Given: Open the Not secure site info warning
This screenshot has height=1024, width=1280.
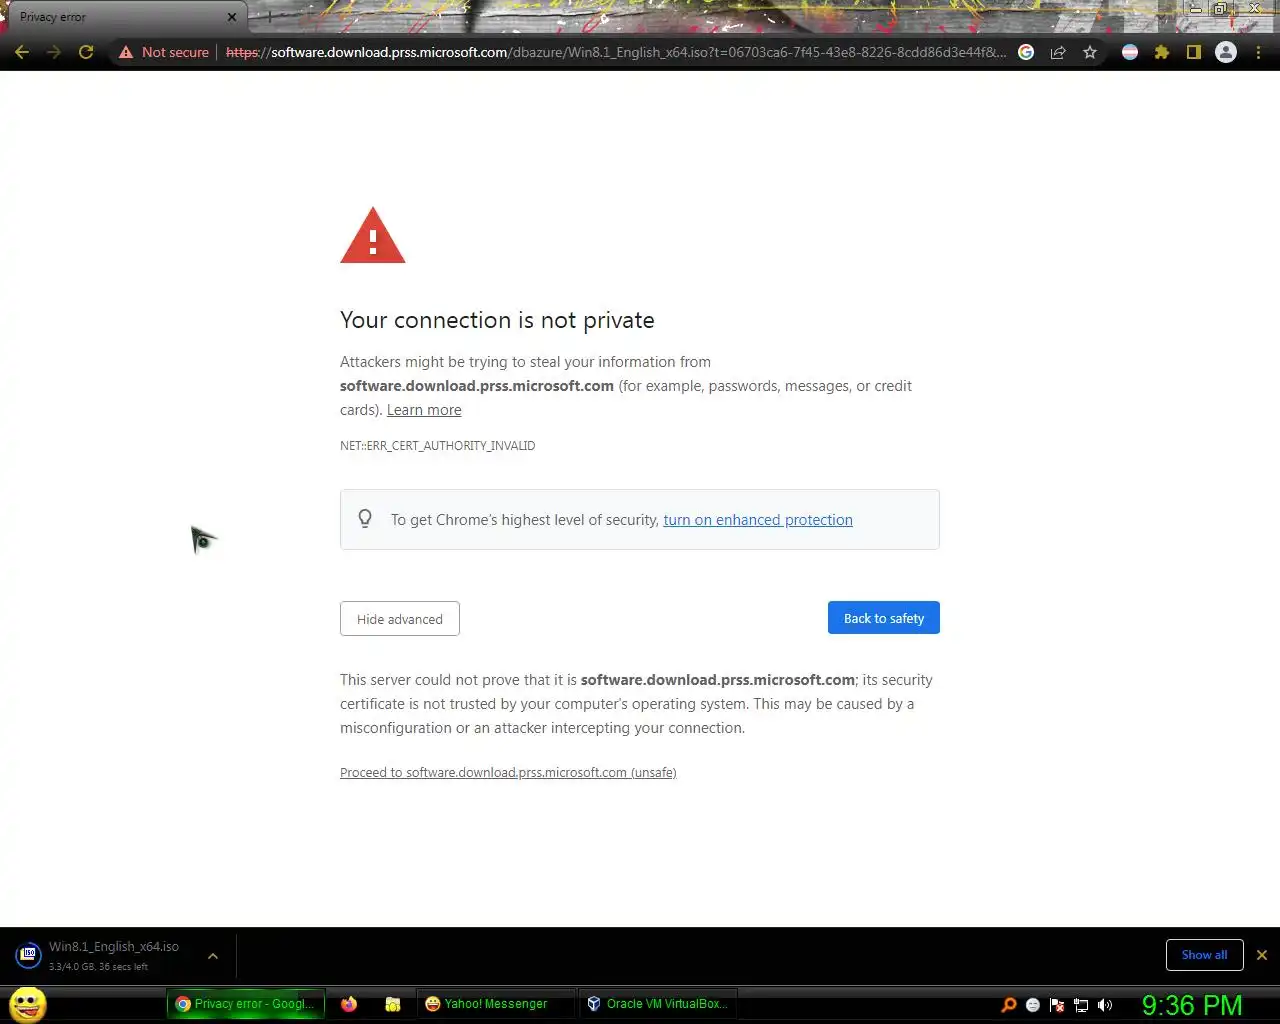Looking at the screenshot, I should 164,52.
